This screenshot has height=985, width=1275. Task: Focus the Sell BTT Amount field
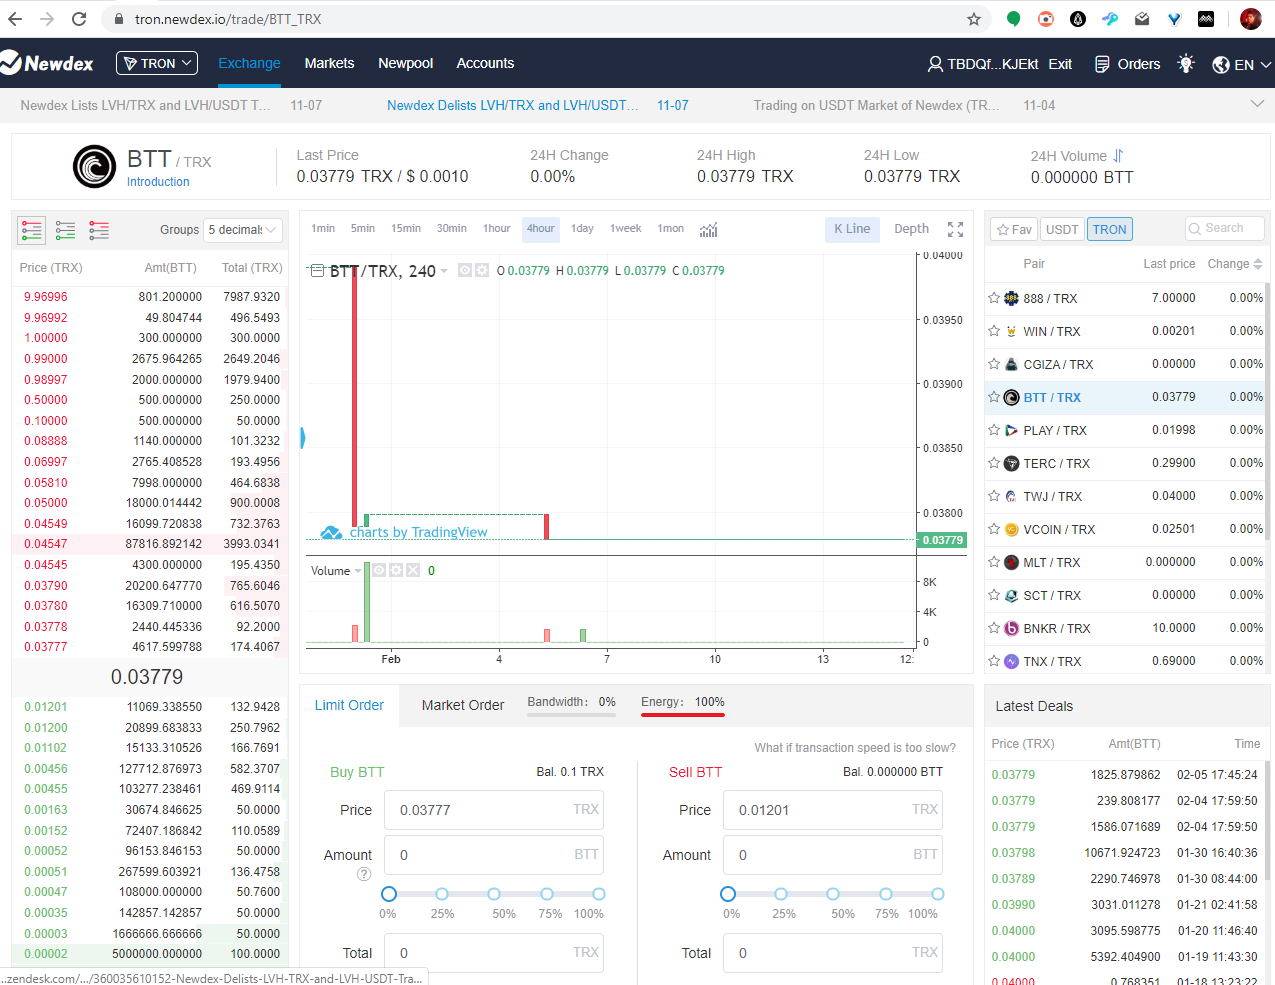coord(833,855)
